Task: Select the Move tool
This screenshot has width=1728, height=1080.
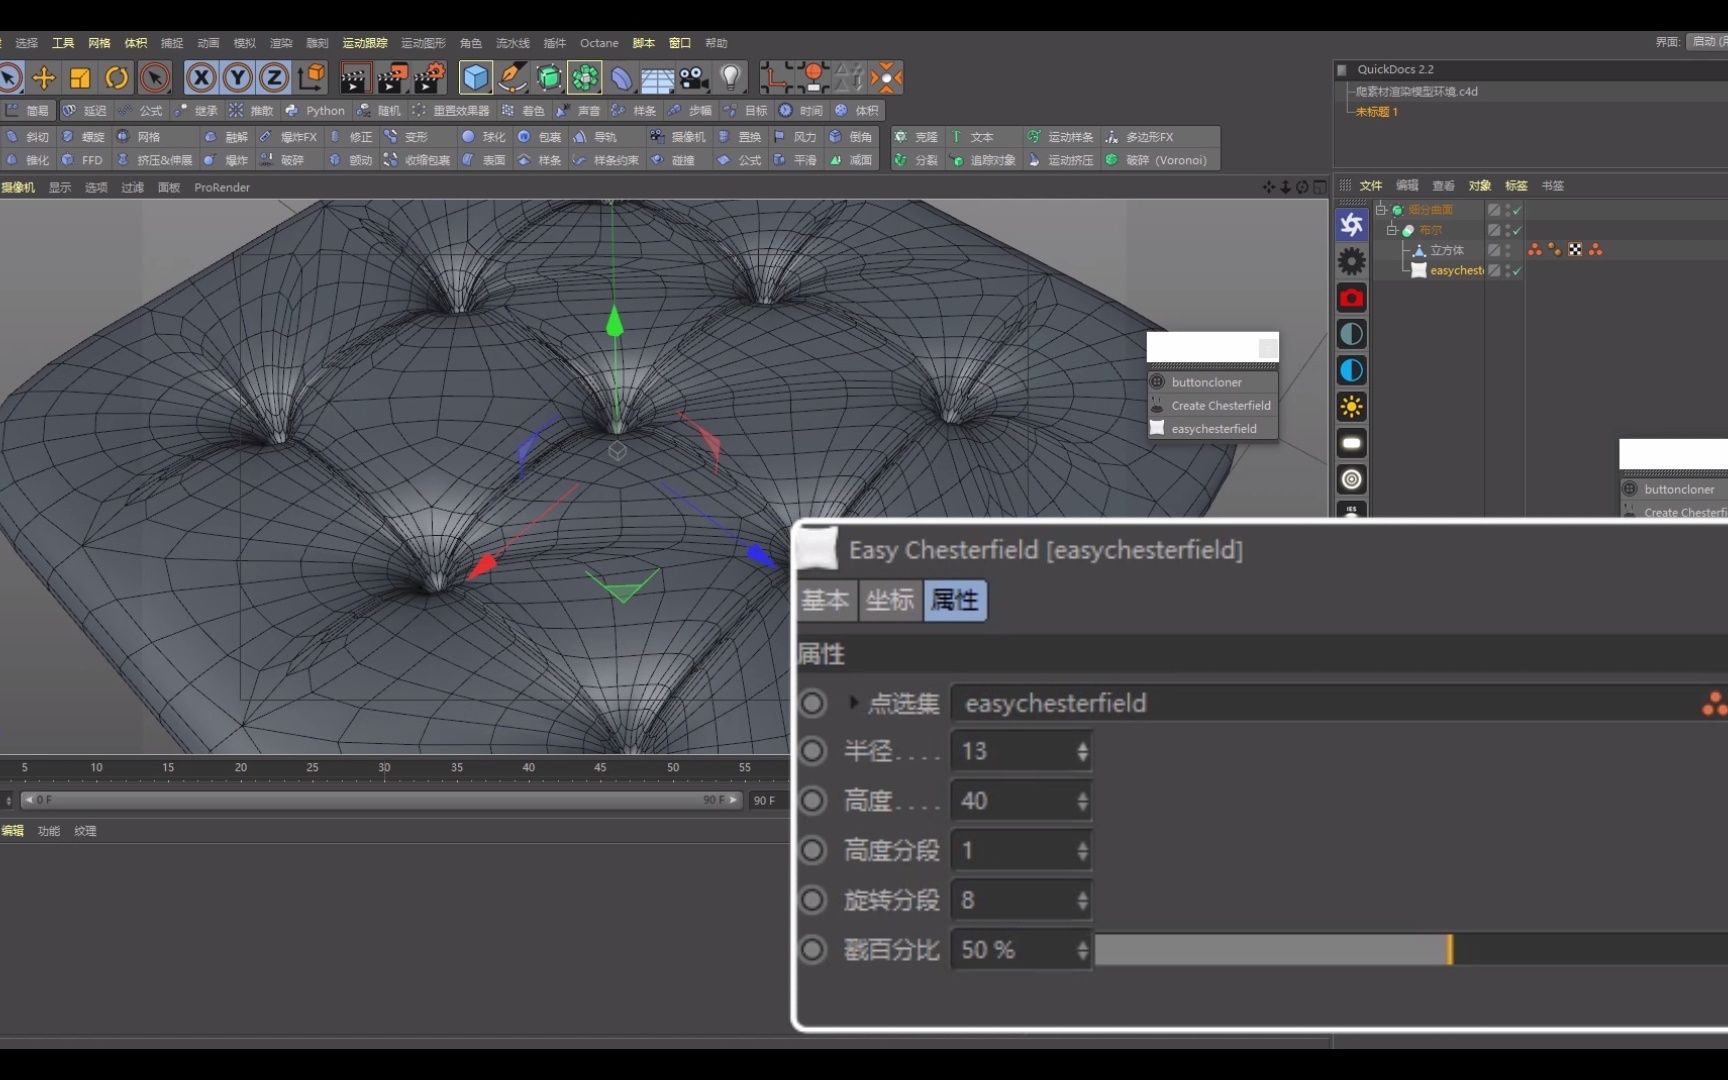Action: [44, 77]
